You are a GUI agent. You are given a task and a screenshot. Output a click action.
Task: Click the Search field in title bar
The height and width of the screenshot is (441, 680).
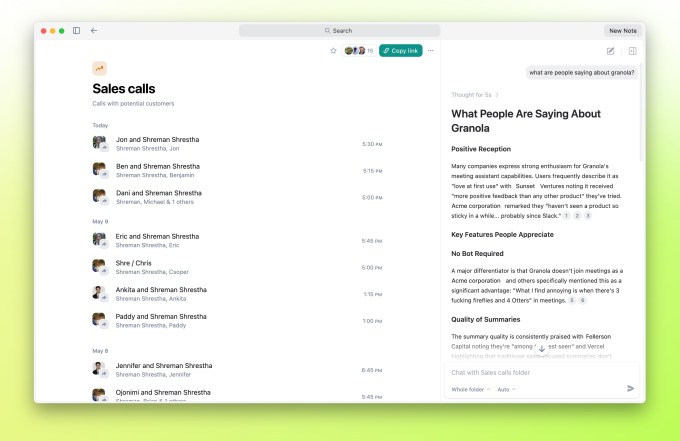[339, 31]
